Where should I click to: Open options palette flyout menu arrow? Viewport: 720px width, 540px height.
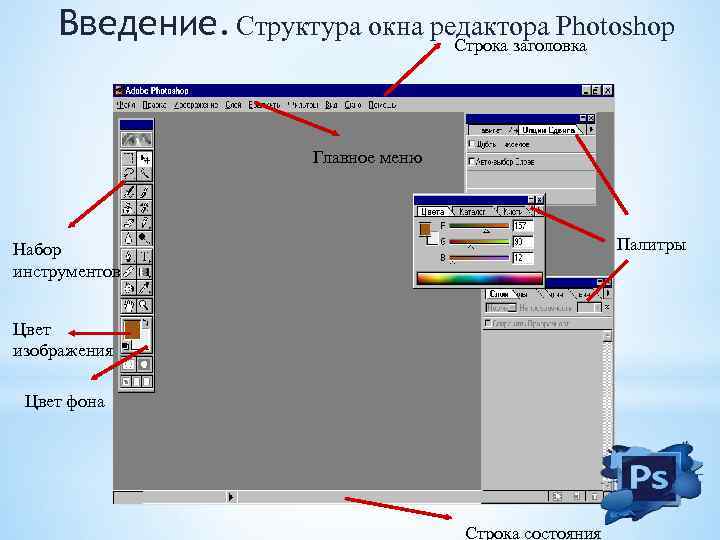pos(591,130)
